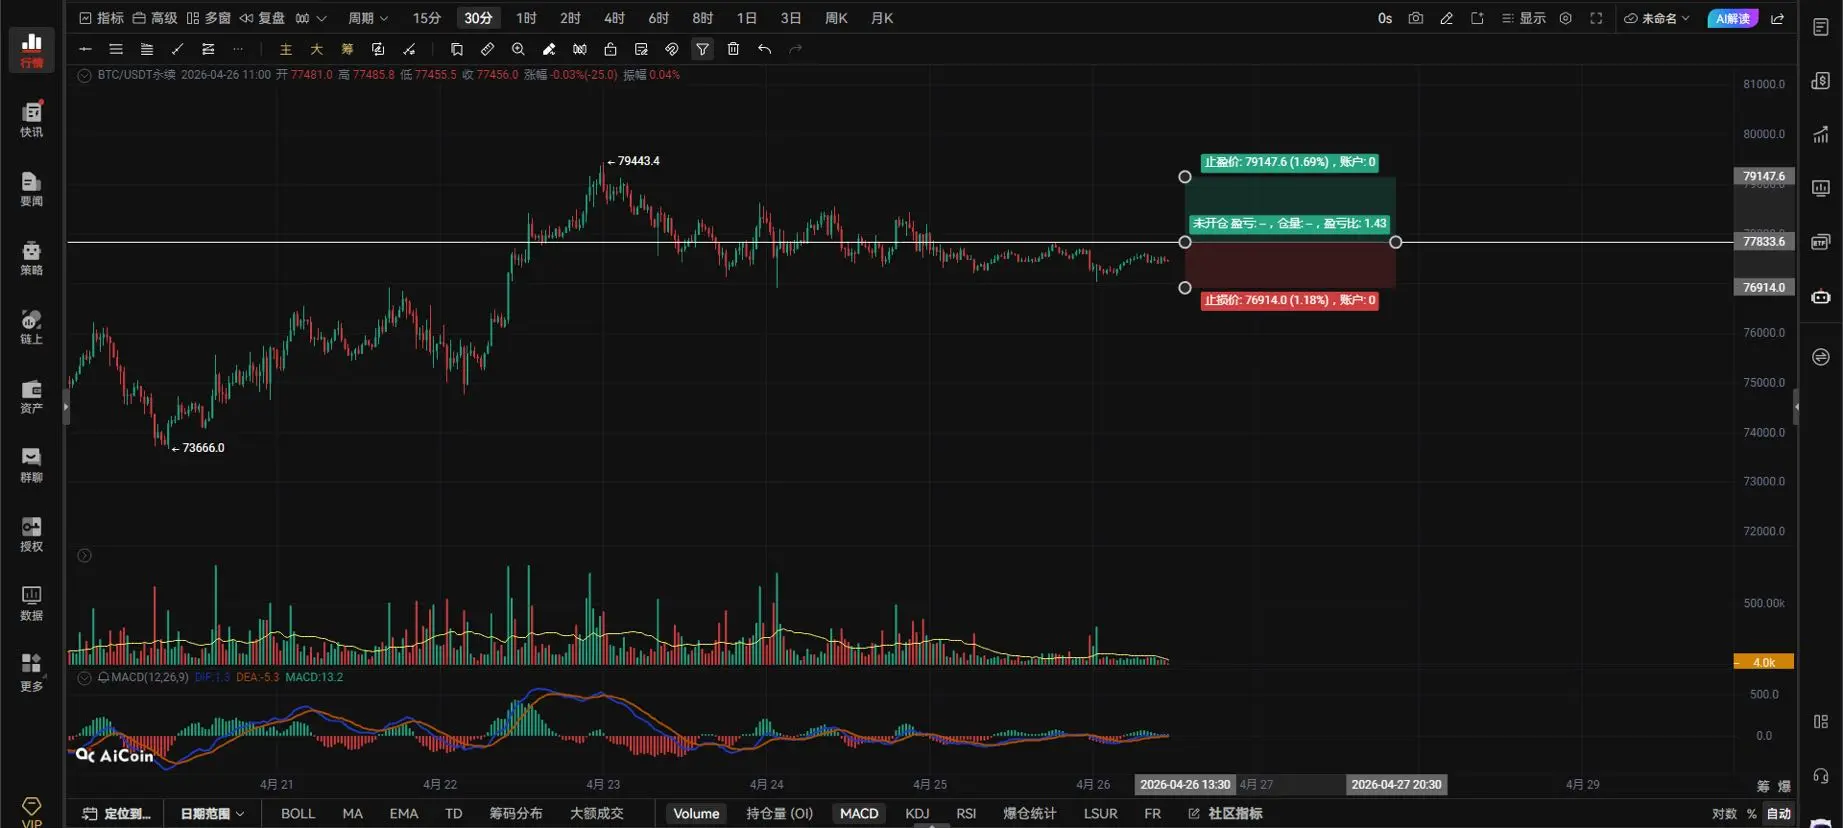
Task: Open the 授权 authorization sidebar icon
Action: click(32, 534)
